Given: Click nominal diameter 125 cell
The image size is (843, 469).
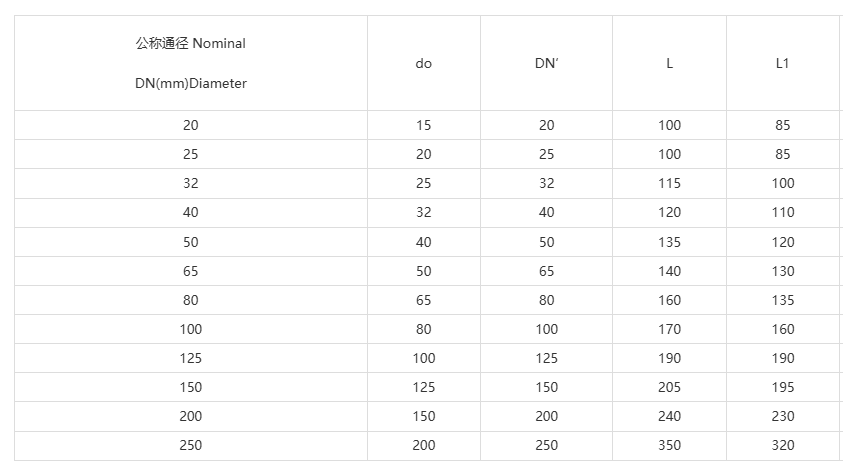Looking at the screenshot, I should 191,358.
